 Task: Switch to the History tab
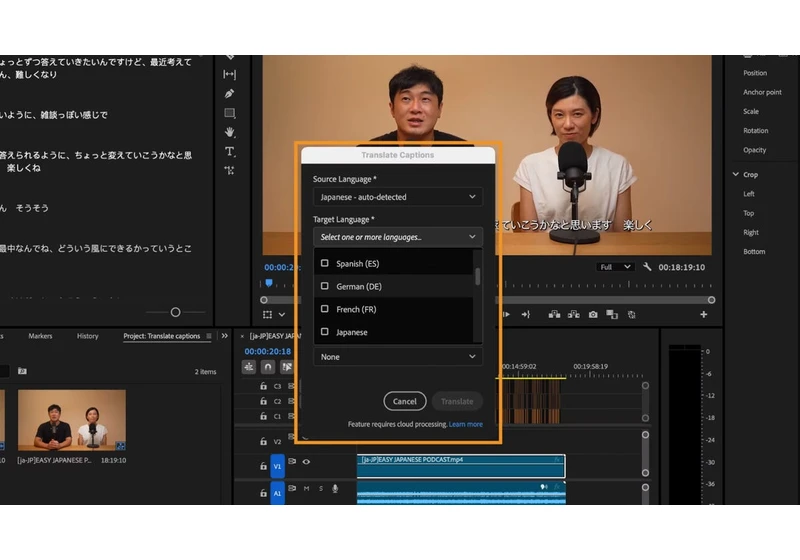pyautogui.click(x=87, y=336)
